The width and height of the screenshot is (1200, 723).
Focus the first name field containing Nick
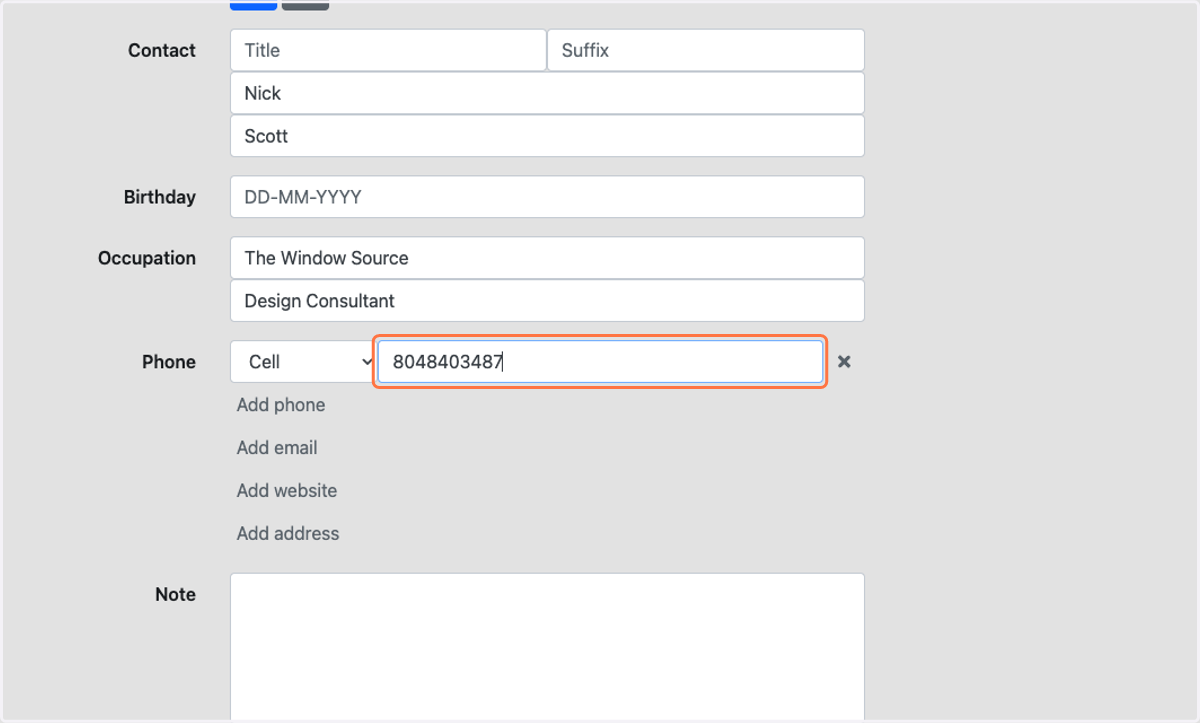pyautogui.click(x=547, y=93)
